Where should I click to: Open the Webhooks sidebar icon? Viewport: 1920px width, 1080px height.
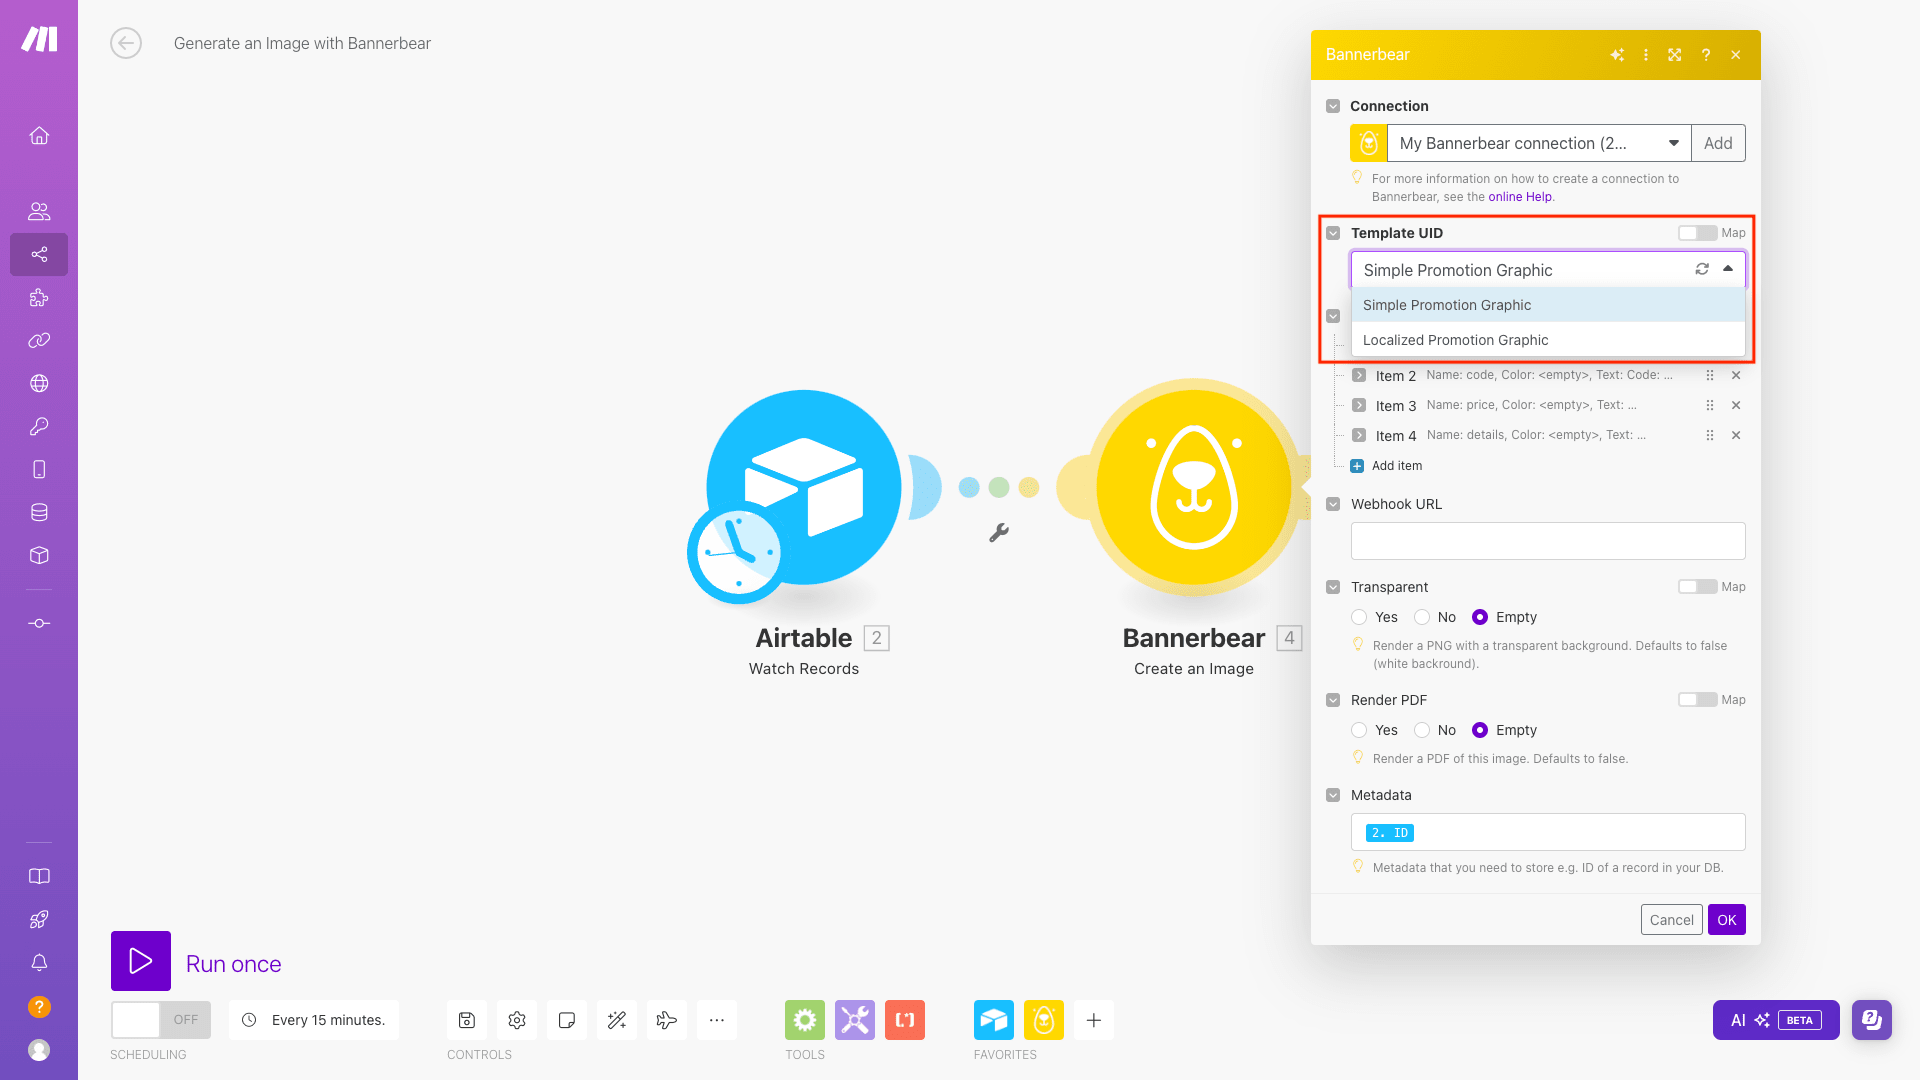click(39, 383)
